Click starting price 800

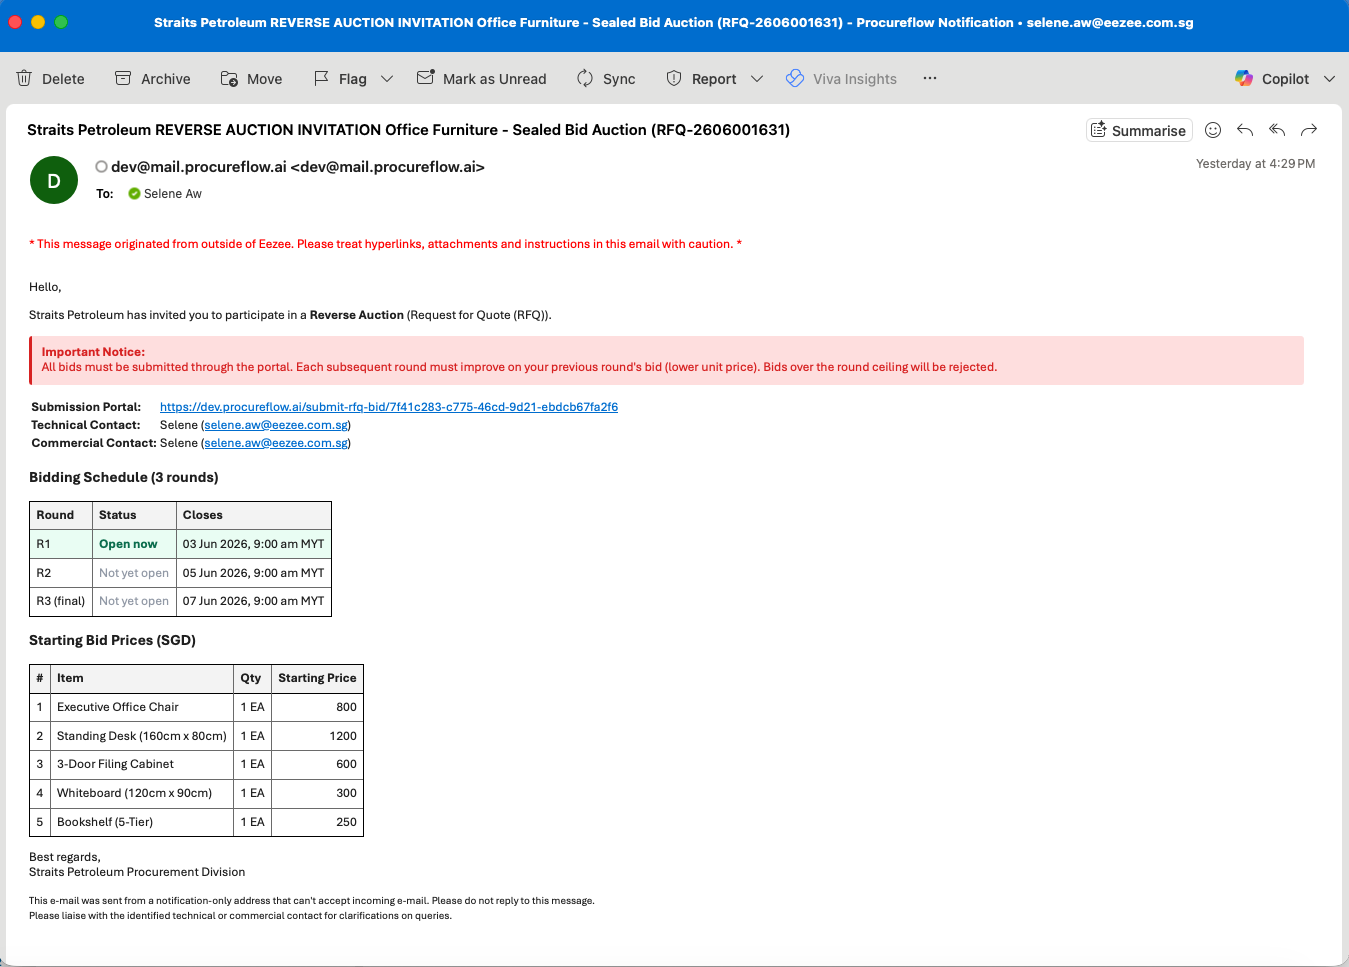[346, 707]
